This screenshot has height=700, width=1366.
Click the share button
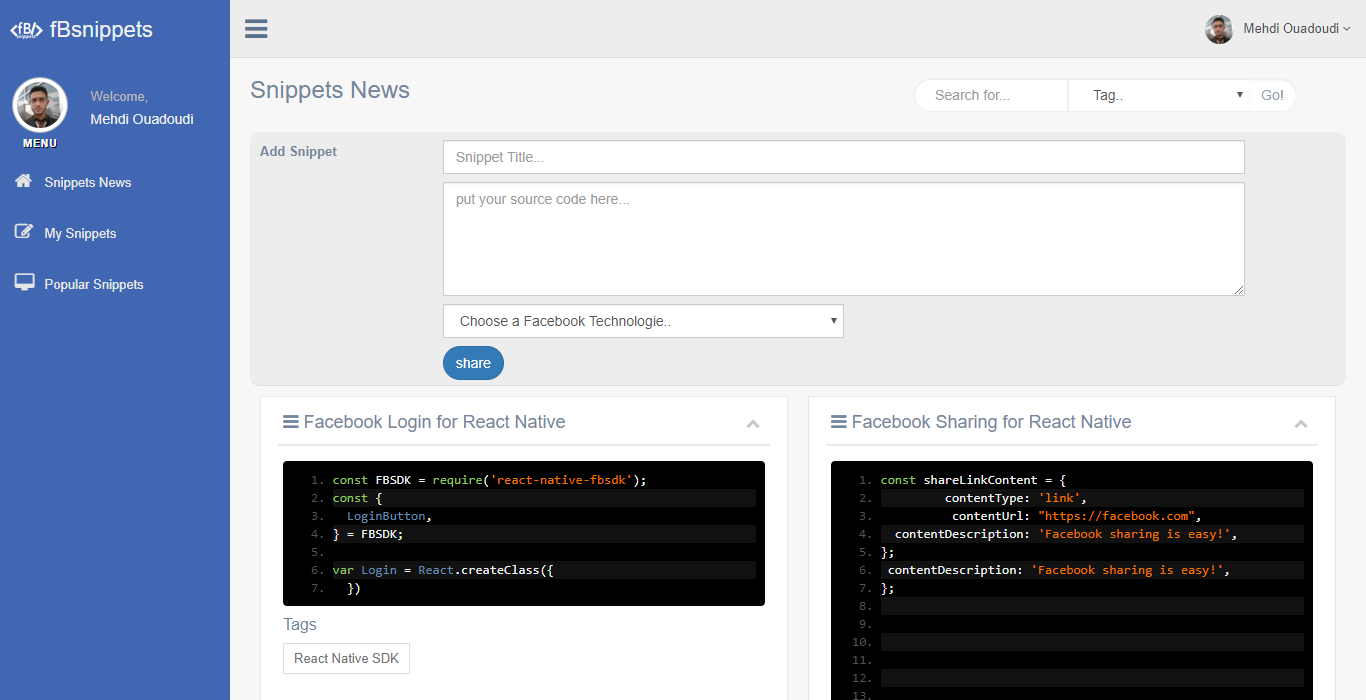pos(473,363)
